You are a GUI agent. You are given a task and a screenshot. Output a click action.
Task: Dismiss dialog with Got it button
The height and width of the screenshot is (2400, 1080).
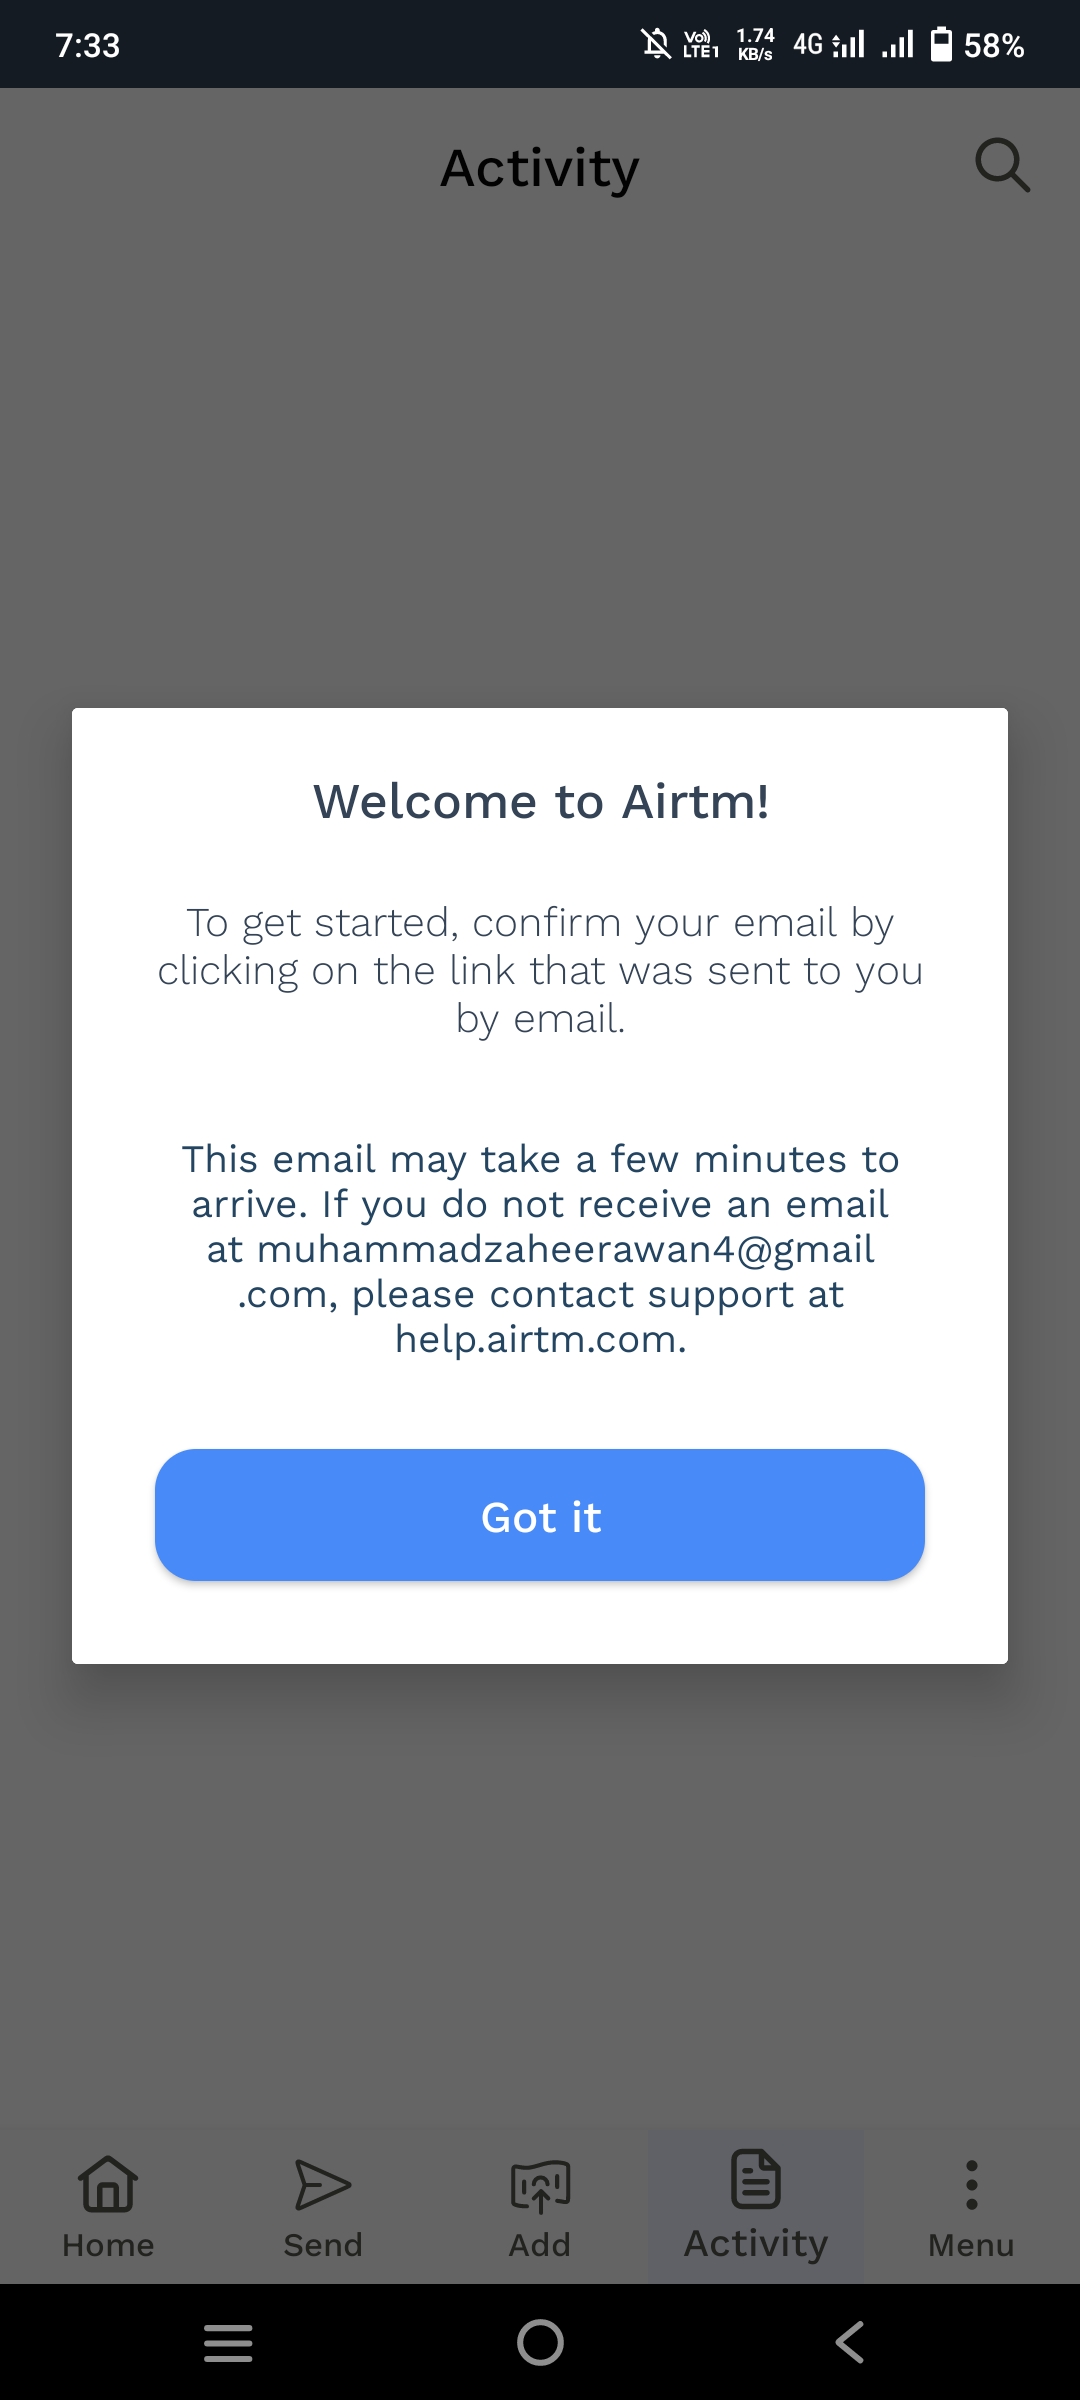pyautogui.click(x=540, y=1515)
